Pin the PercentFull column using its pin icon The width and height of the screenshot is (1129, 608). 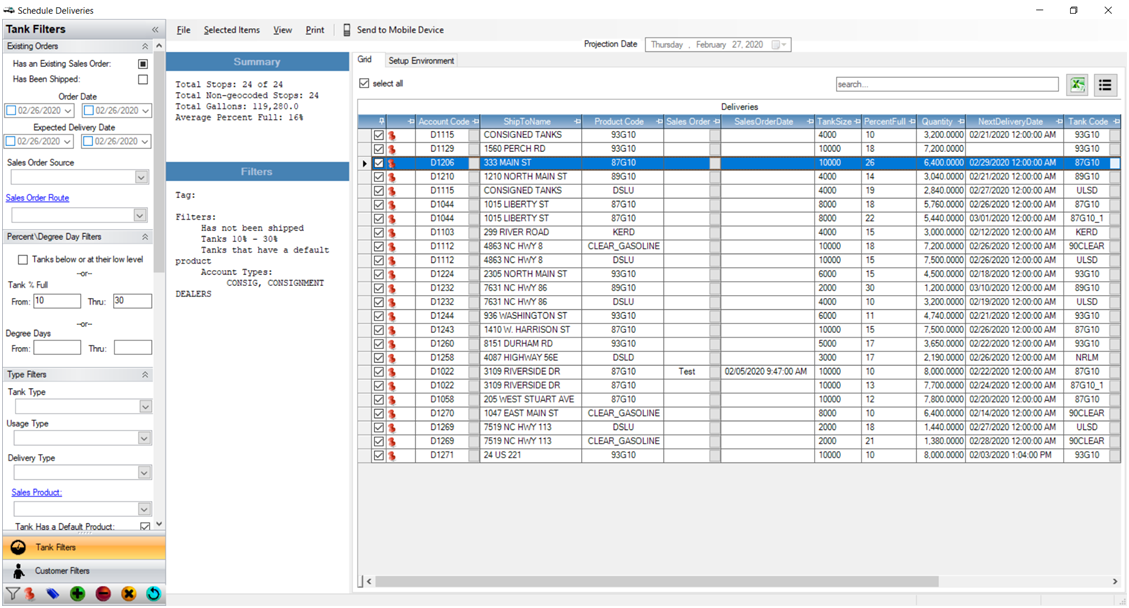[x=912, y=122]
